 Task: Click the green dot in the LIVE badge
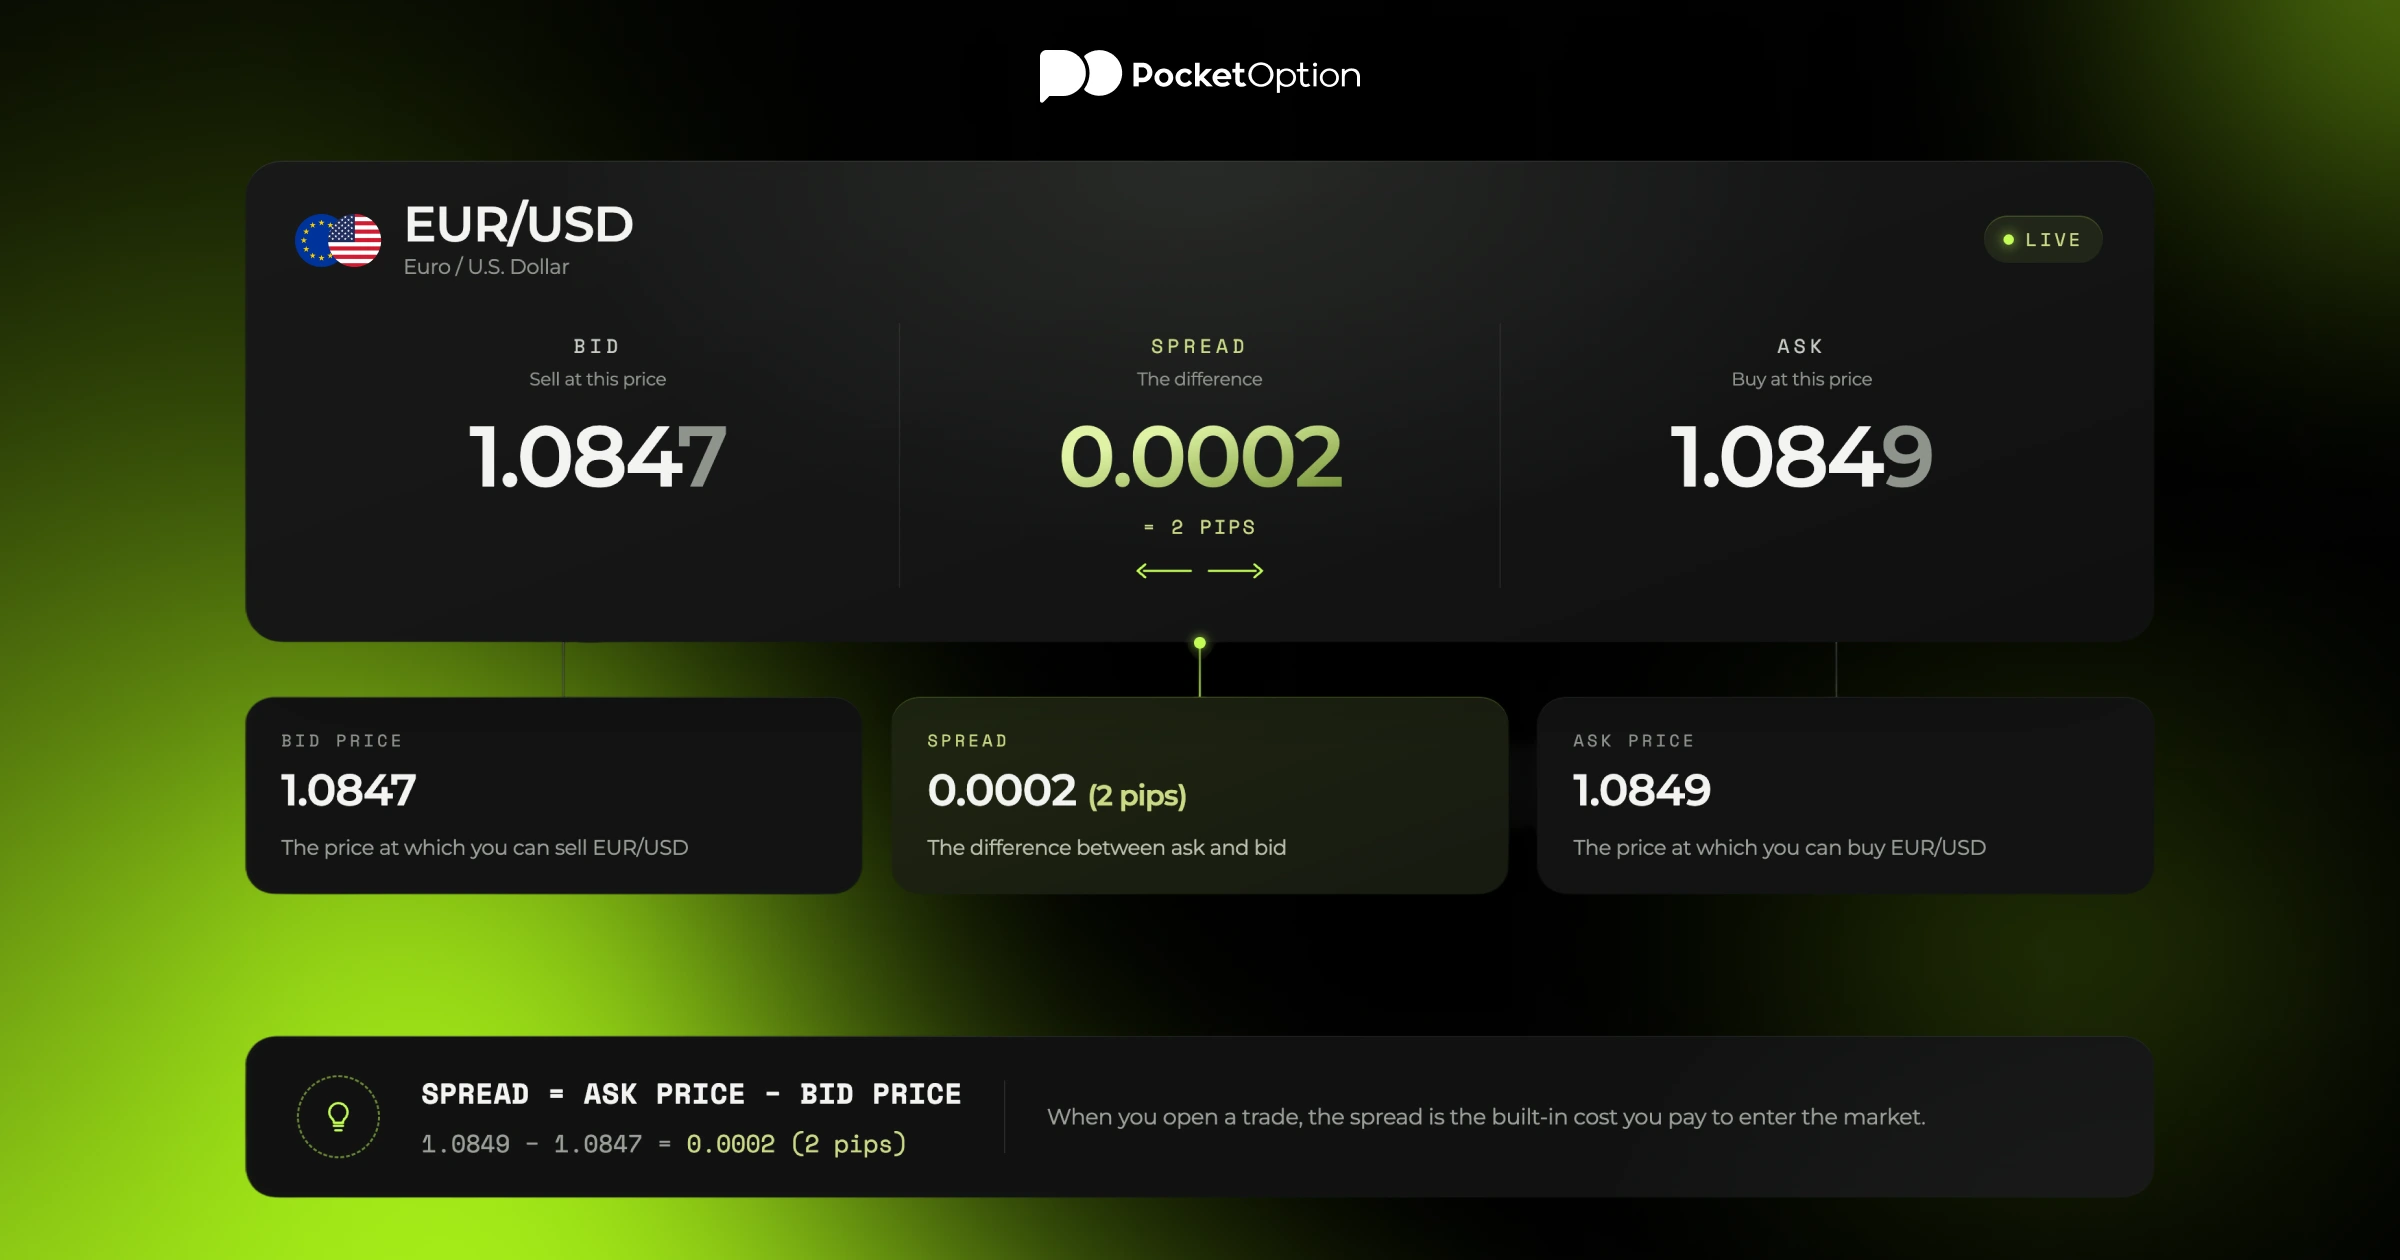click(2008, 240)
